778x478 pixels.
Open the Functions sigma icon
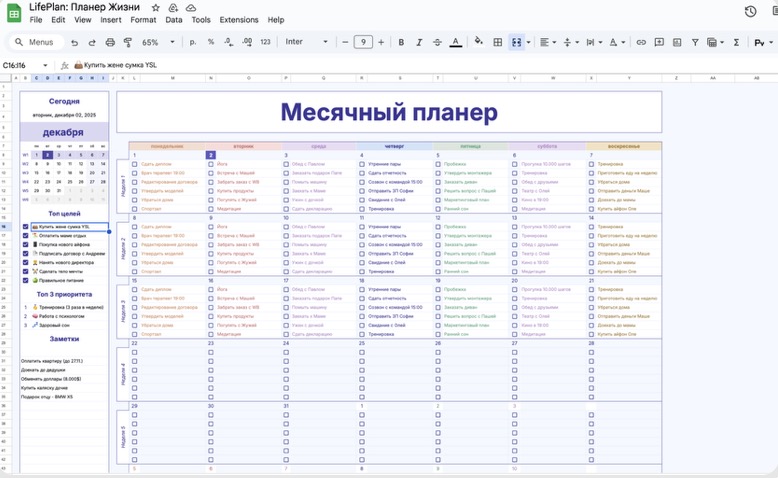[x=736, y=43]
